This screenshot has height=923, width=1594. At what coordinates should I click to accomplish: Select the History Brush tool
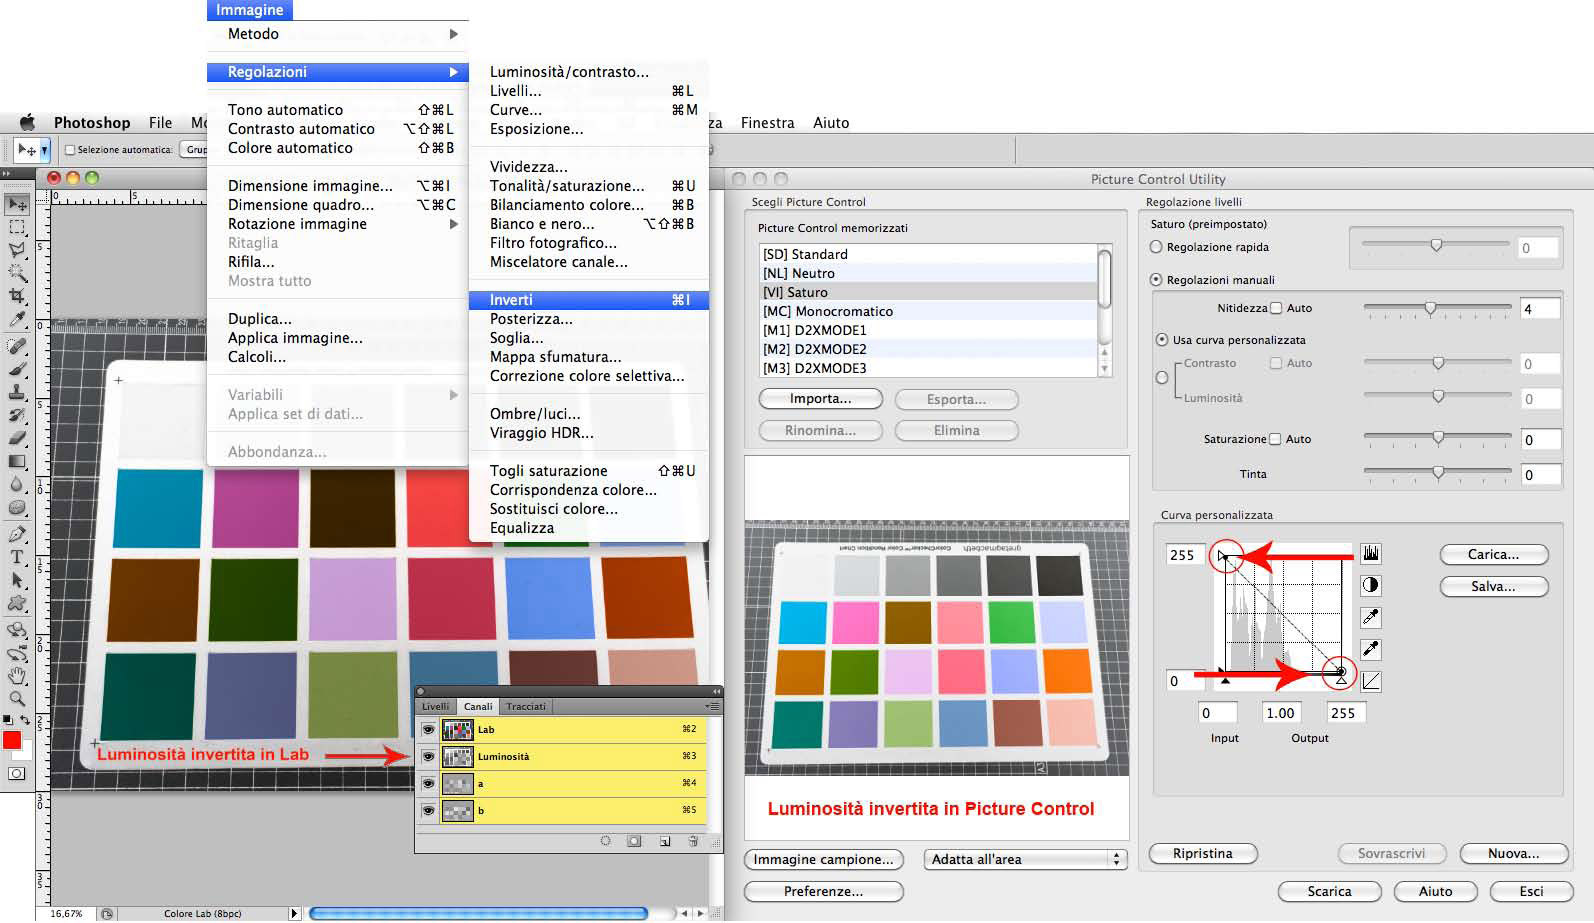point(17,415)
